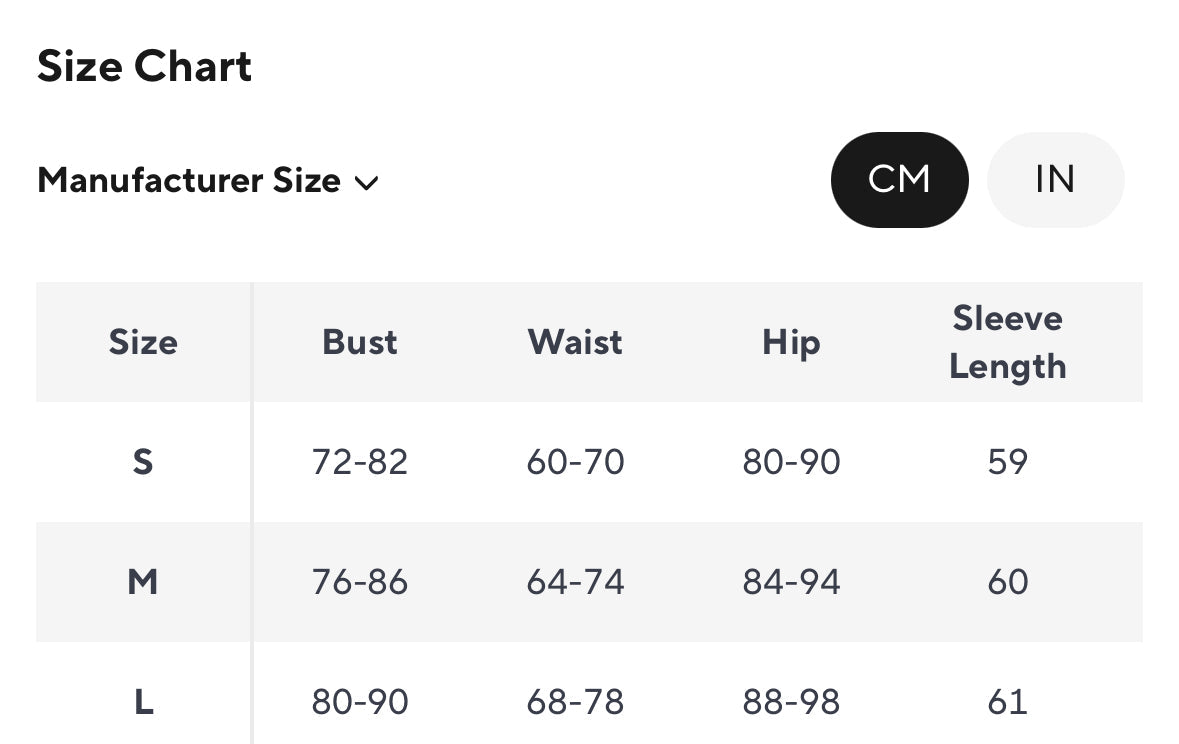
Task: Click the chevron beside Manufacturer Size
Action: point(366,183)
